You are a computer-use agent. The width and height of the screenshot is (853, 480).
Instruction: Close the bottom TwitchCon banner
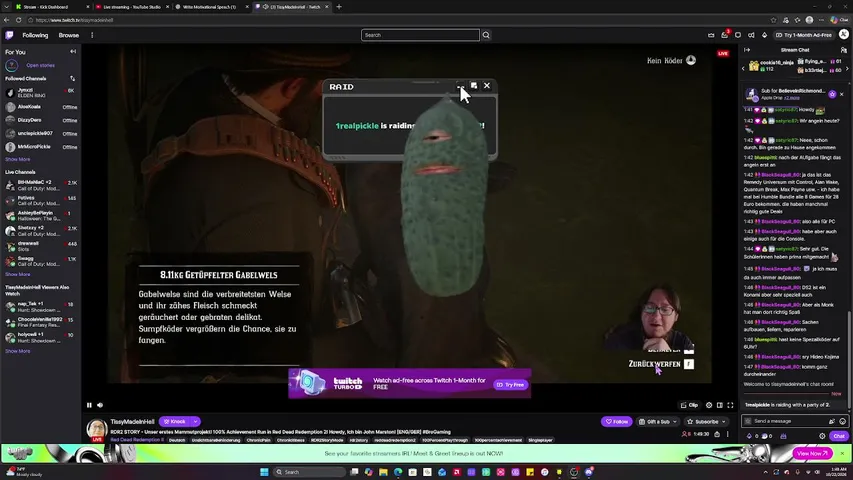842,453
